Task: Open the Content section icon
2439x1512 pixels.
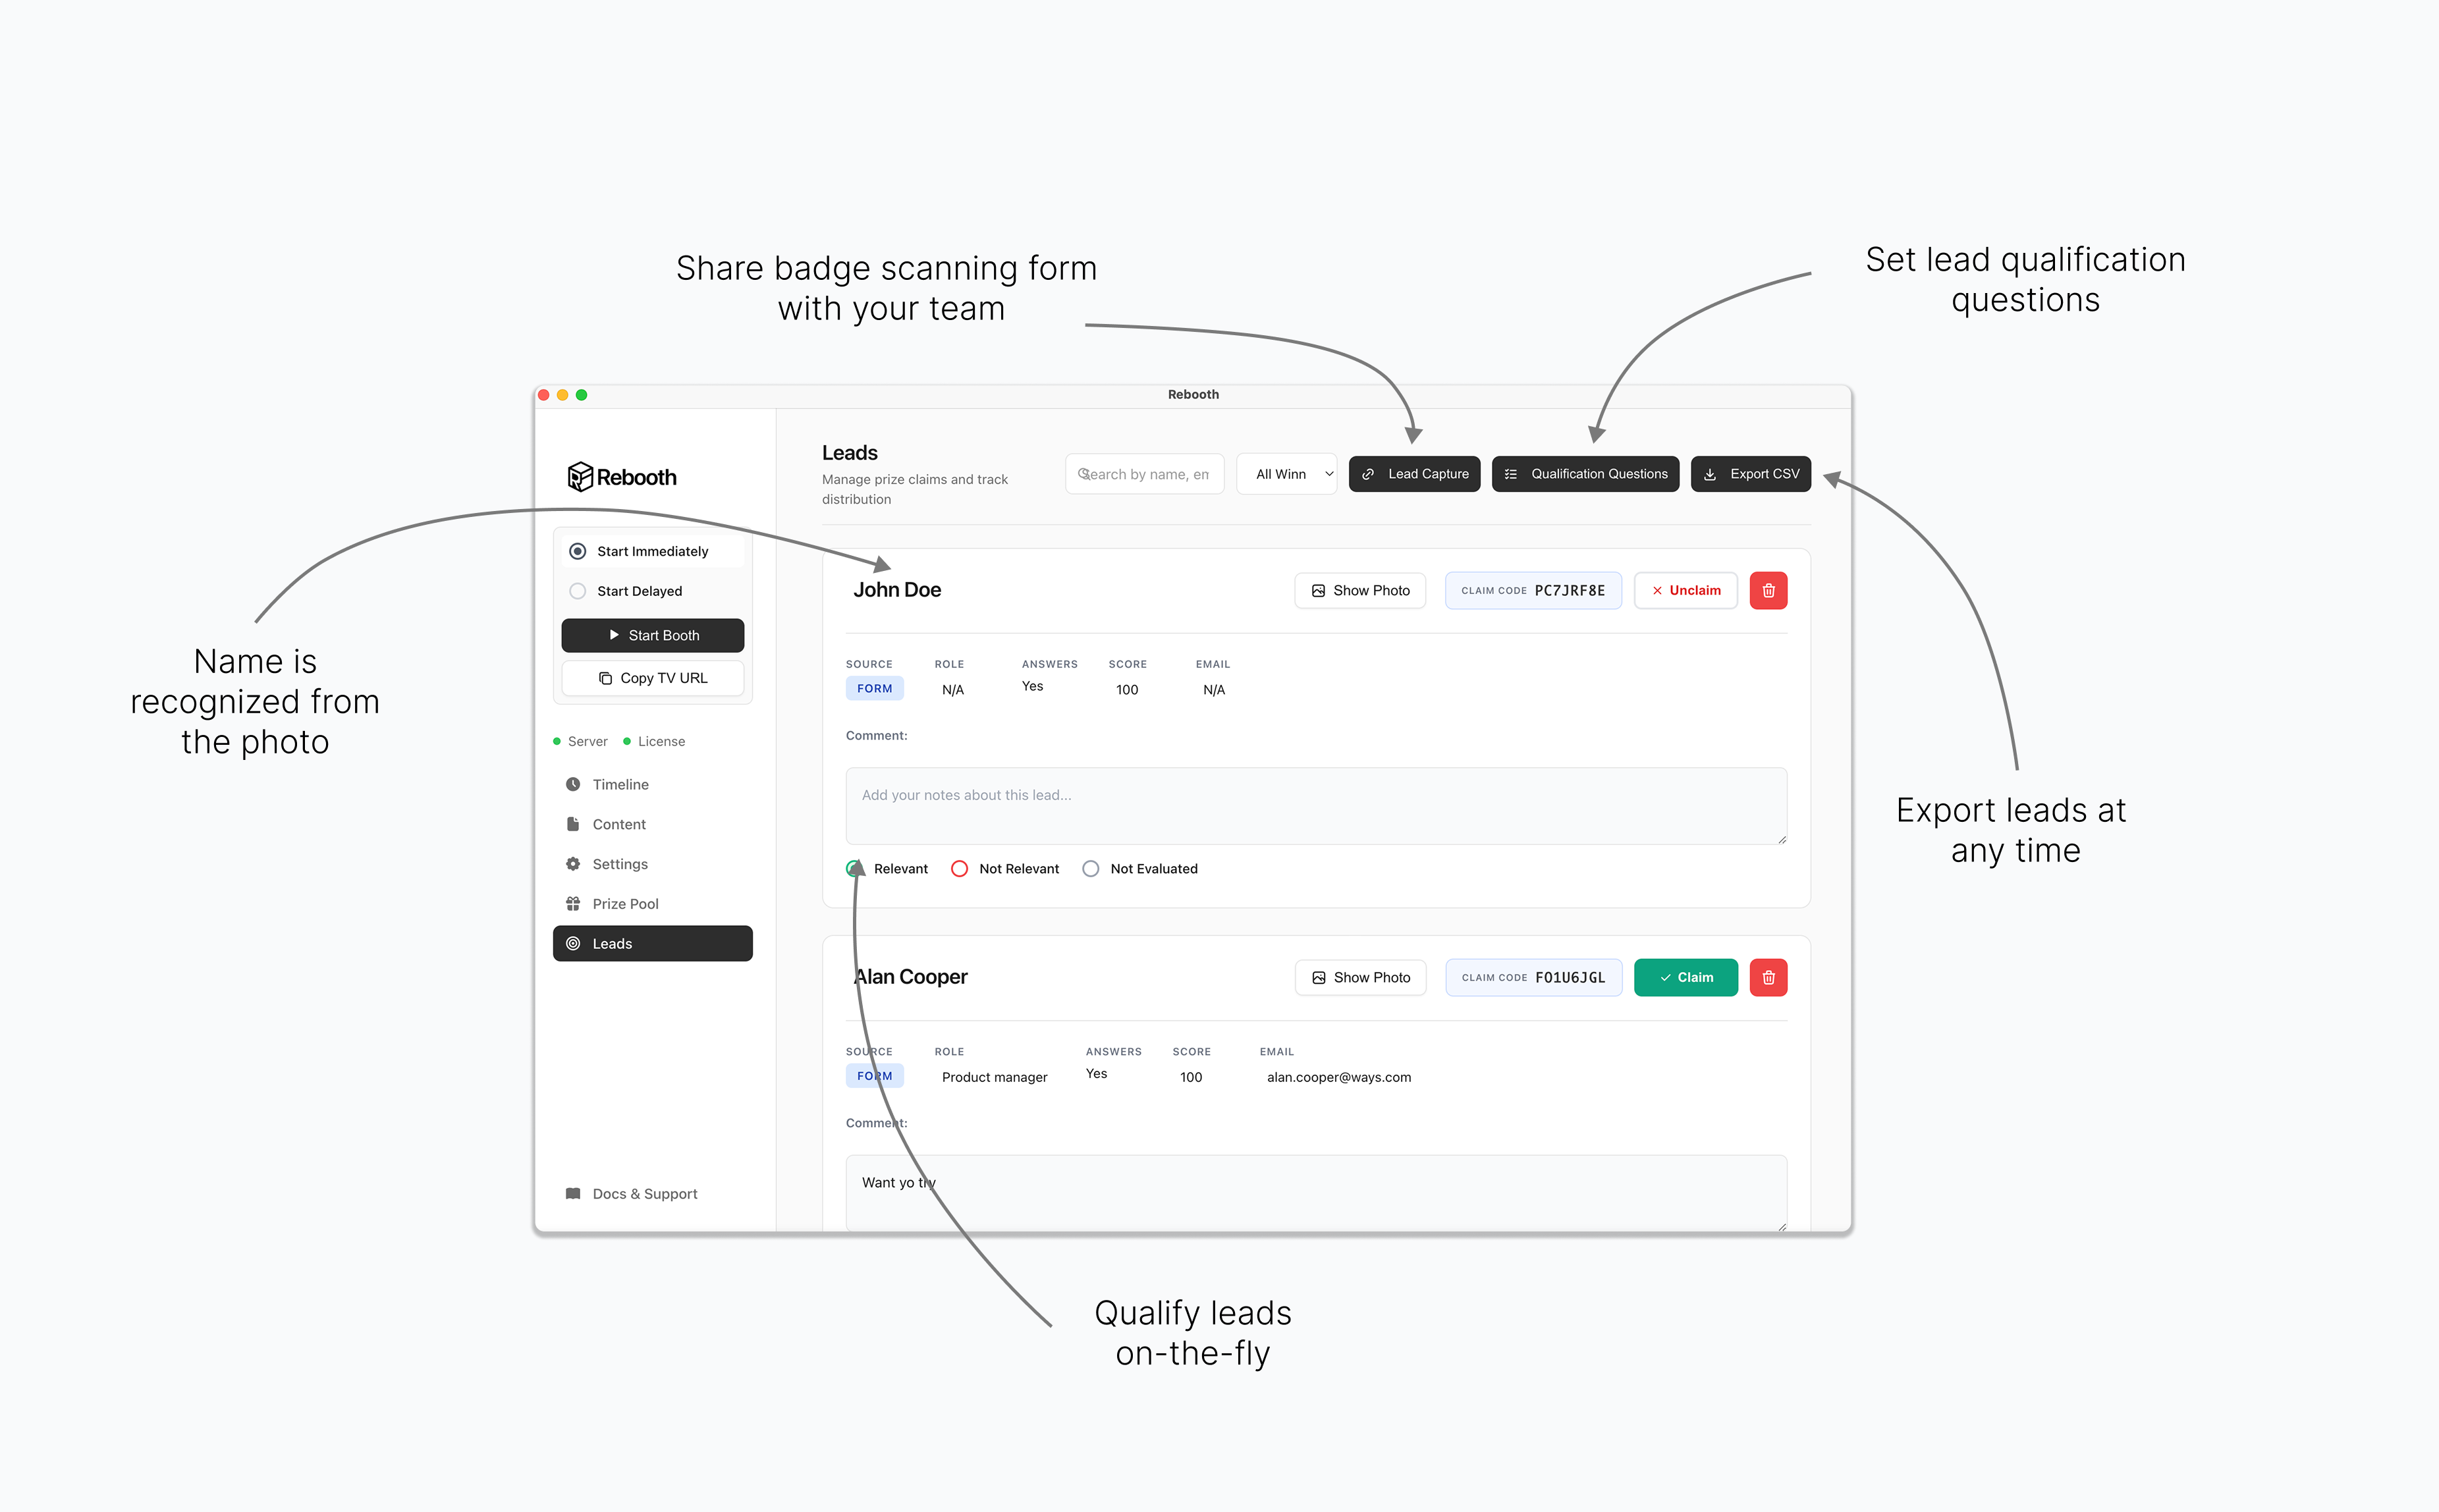Action: (573, 824)
